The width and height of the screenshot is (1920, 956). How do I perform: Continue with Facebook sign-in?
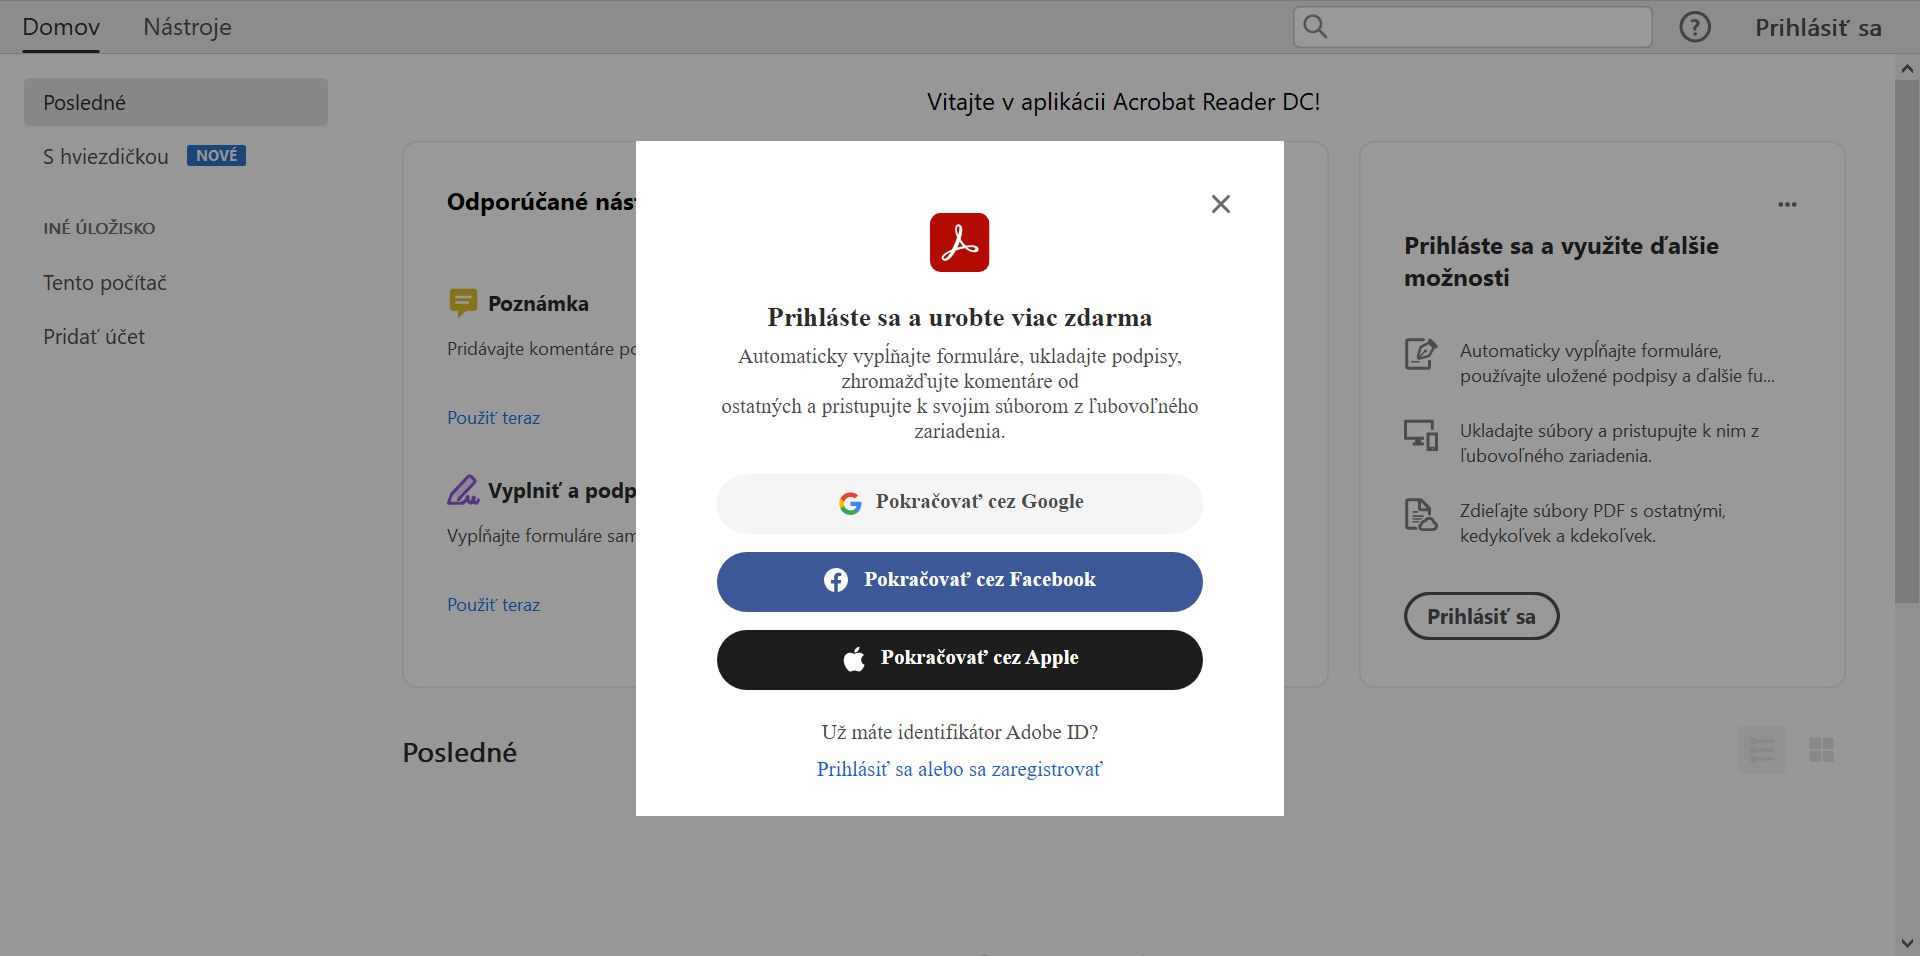[959, 581]
